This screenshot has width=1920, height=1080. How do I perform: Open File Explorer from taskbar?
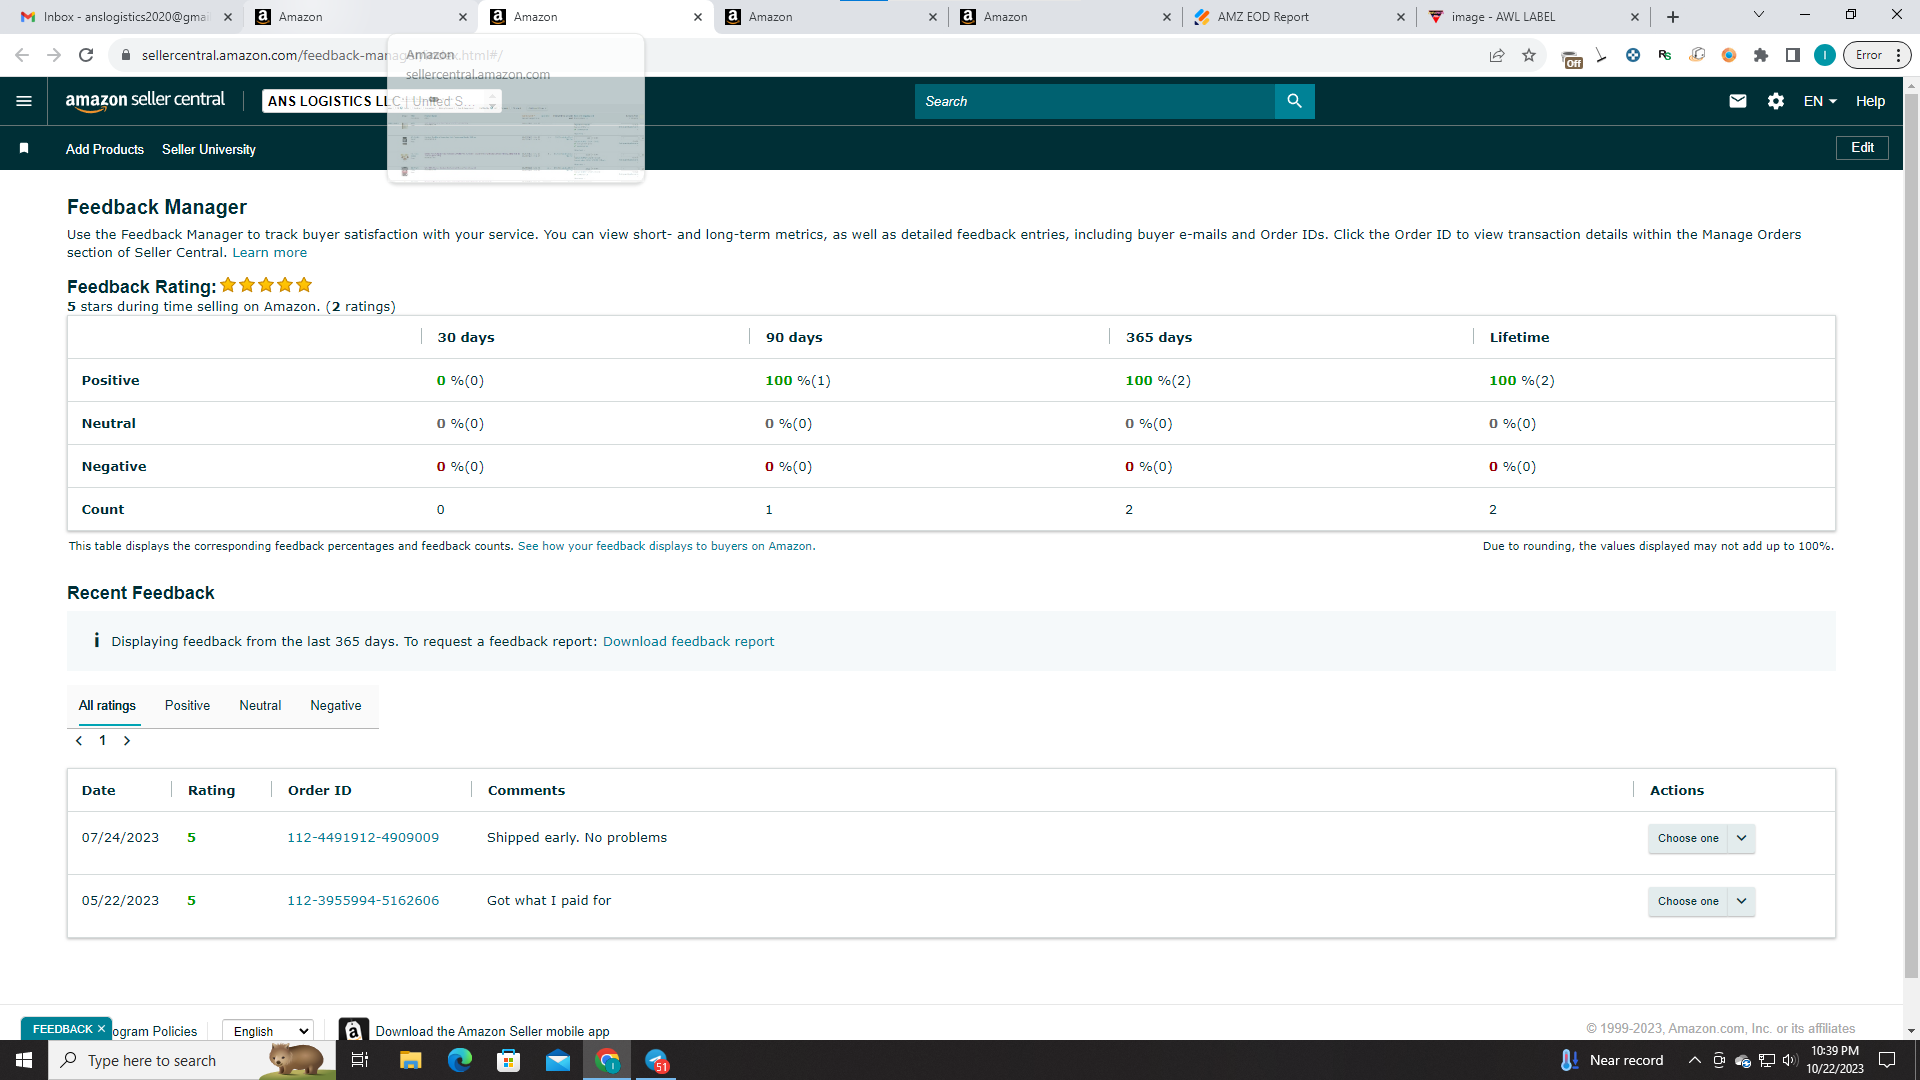click(410, 1060)
